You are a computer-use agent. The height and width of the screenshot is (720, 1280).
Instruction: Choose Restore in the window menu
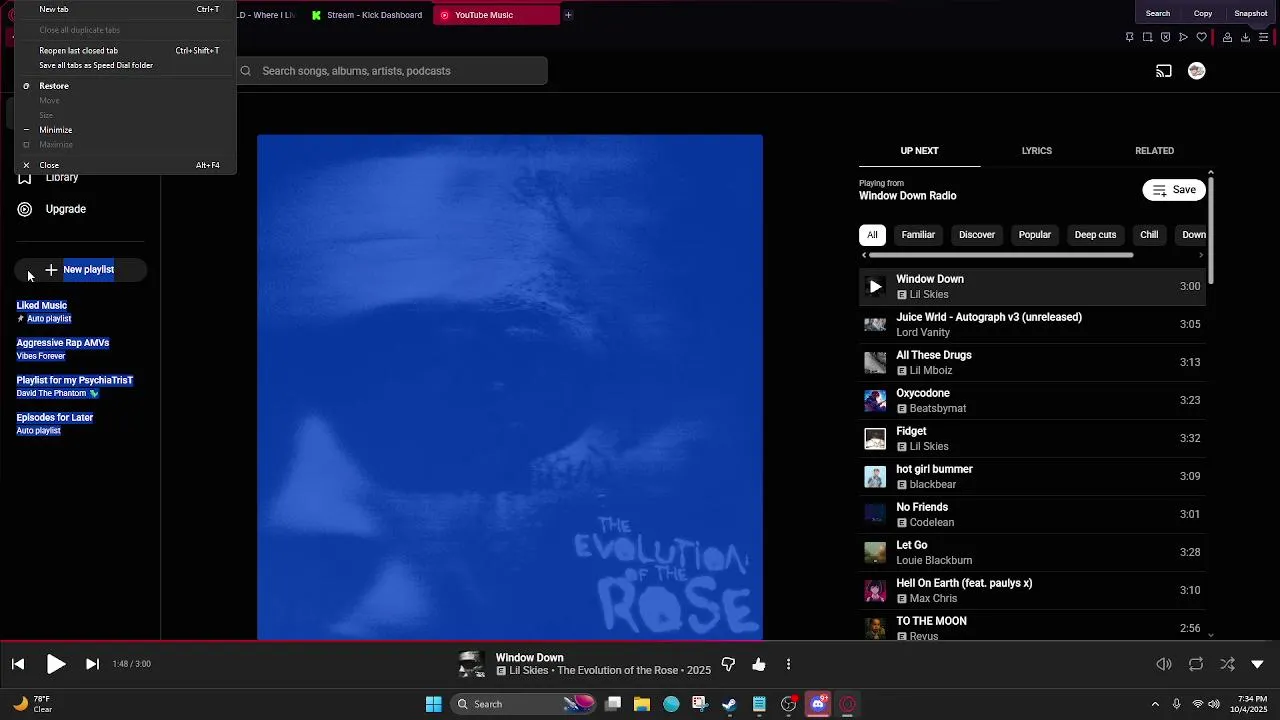point(125,86)
